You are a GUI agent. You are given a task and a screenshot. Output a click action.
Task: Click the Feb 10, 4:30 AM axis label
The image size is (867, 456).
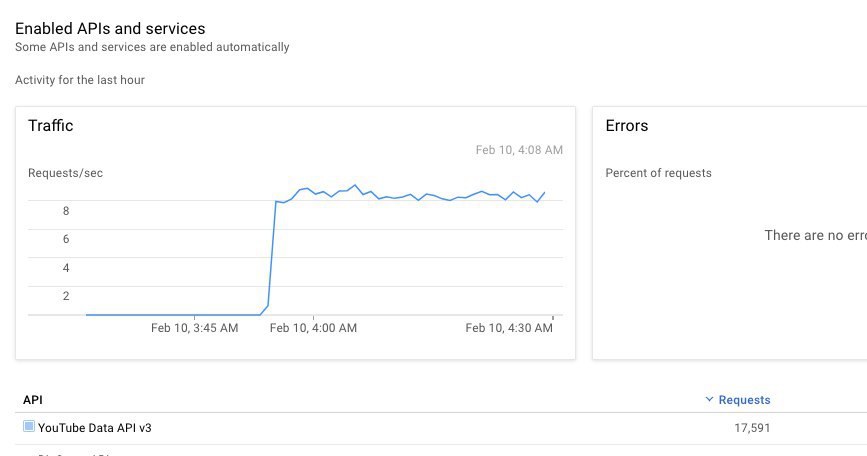(509, 328)
